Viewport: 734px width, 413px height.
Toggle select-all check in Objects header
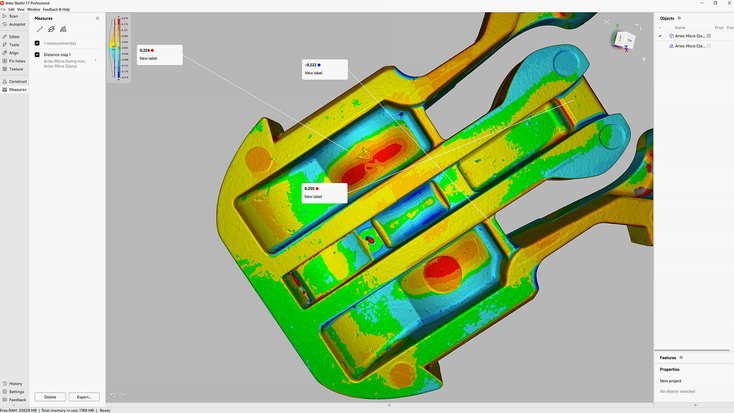pos(661,28)
